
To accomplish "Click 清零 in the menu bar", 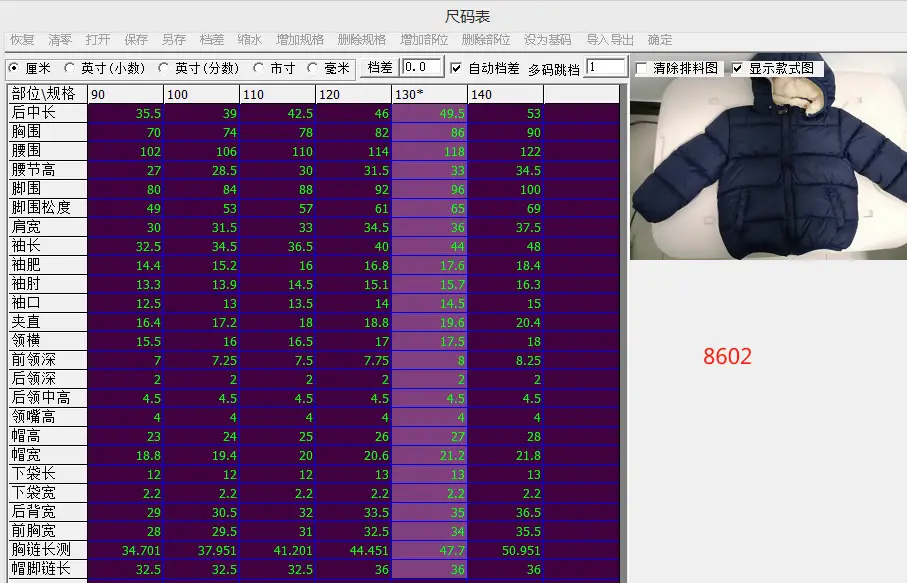I will click(60, 40).
